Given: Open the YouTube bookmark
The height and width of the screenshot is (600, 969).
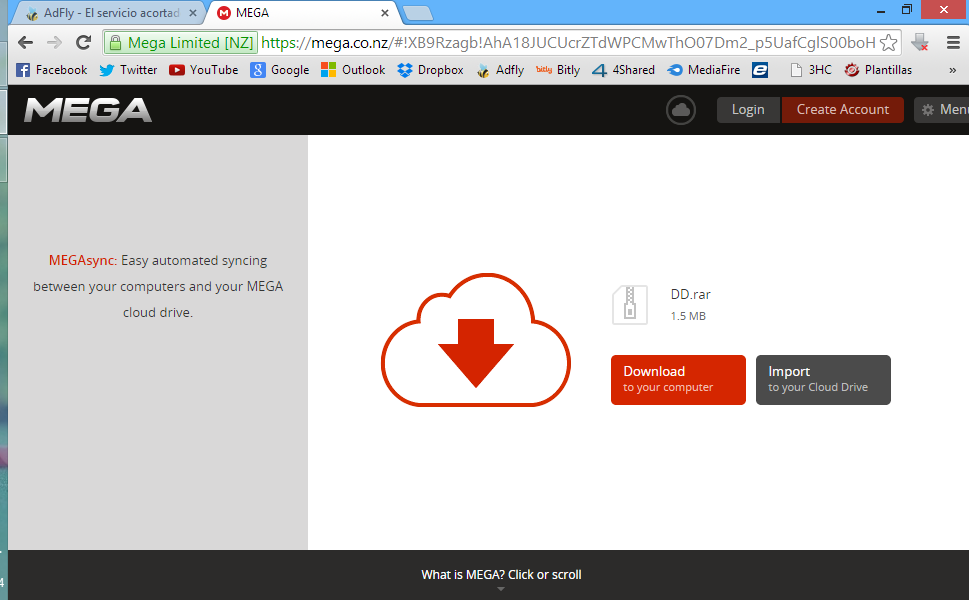Looking at the screenshot, I should (204, 70).
